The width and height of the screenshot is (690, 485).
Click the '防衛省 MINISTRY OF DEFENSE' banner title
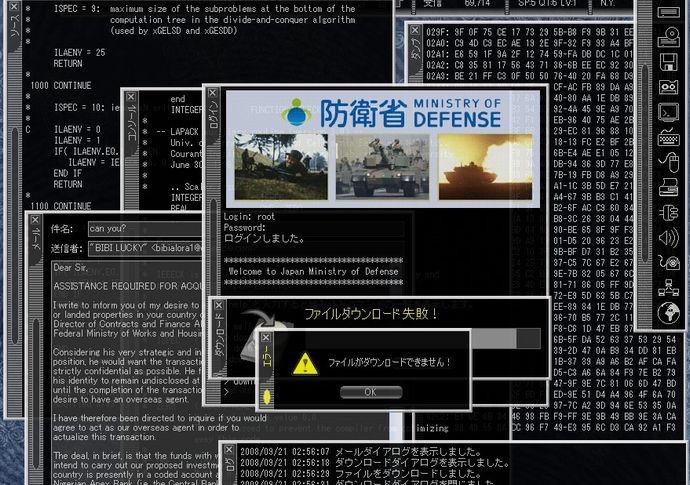(410, 113)
